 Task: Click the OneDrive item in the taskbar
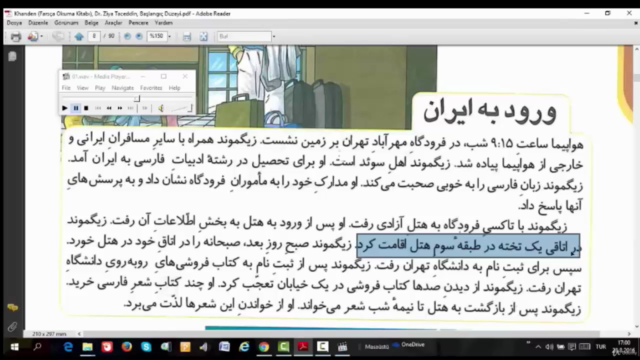(x=409, y=345)
